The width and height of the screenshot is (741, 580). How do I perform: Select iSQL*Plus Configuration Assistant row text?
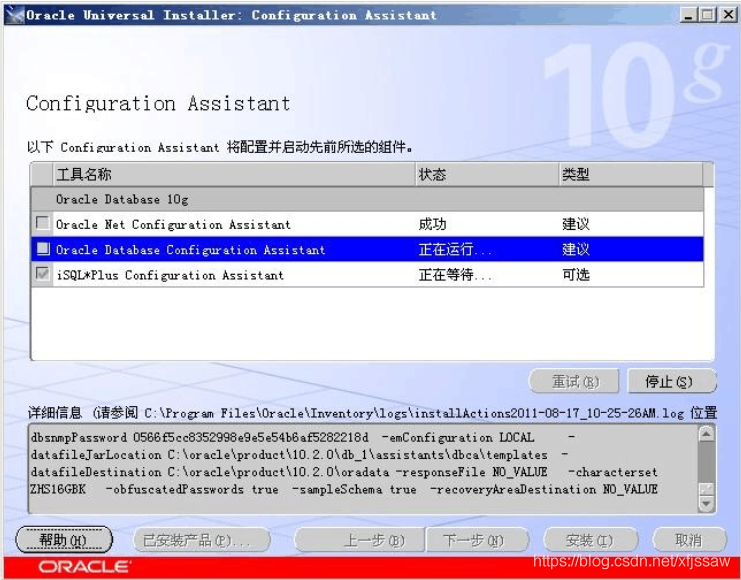click(170, 275)
